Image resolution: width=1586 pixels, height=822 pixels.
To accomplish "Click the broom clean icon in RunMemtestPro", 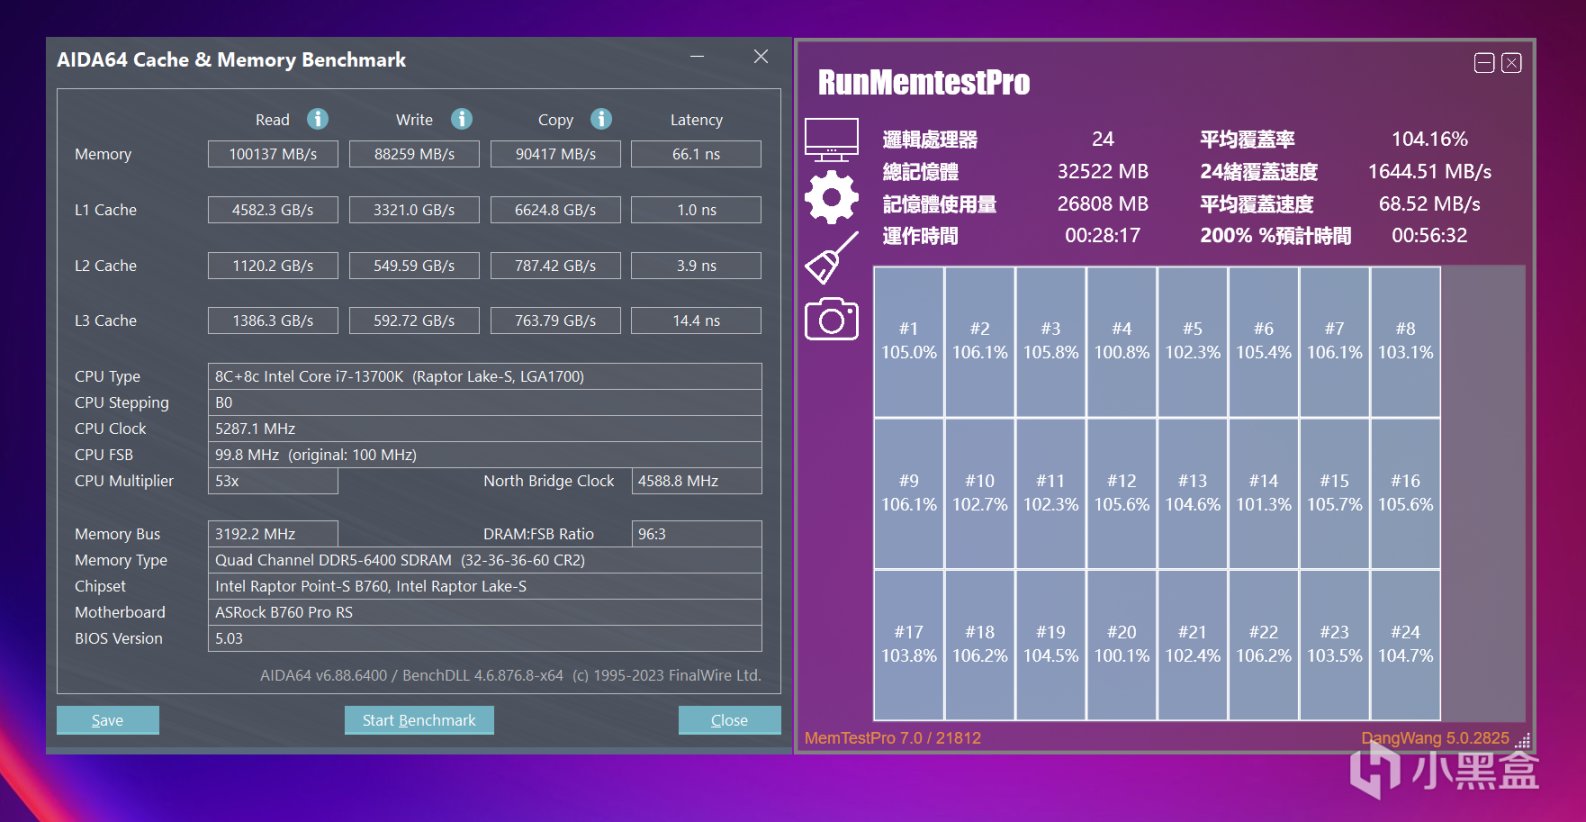I will 832,257.
